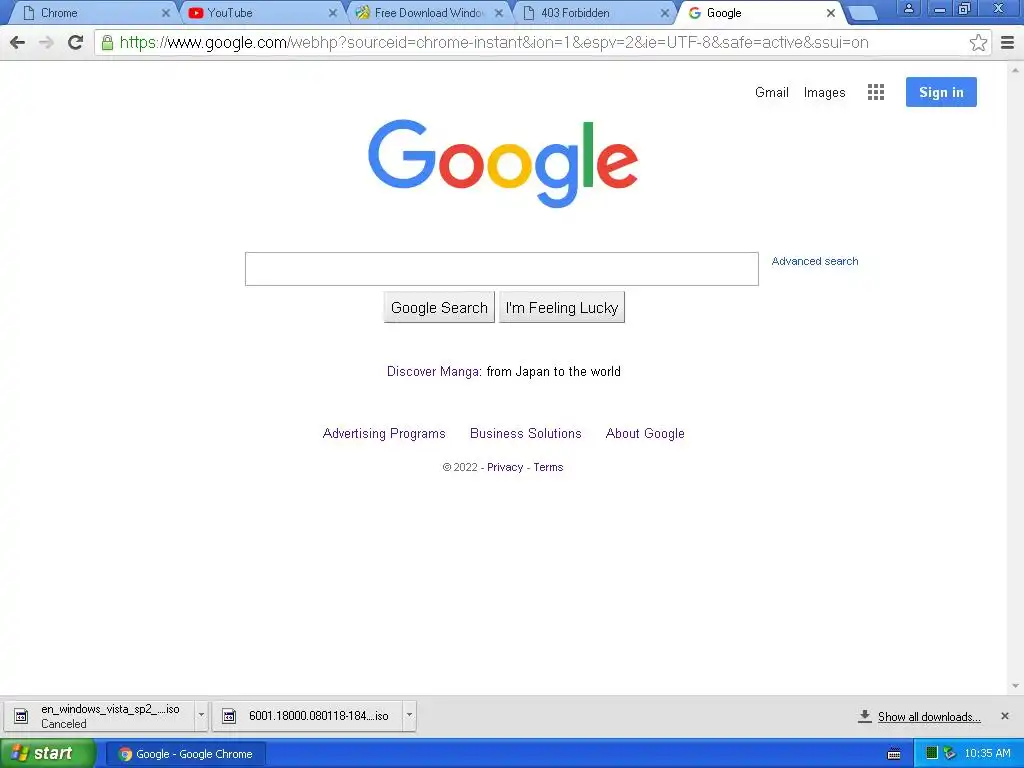Click the Google logo

(503, 163)
